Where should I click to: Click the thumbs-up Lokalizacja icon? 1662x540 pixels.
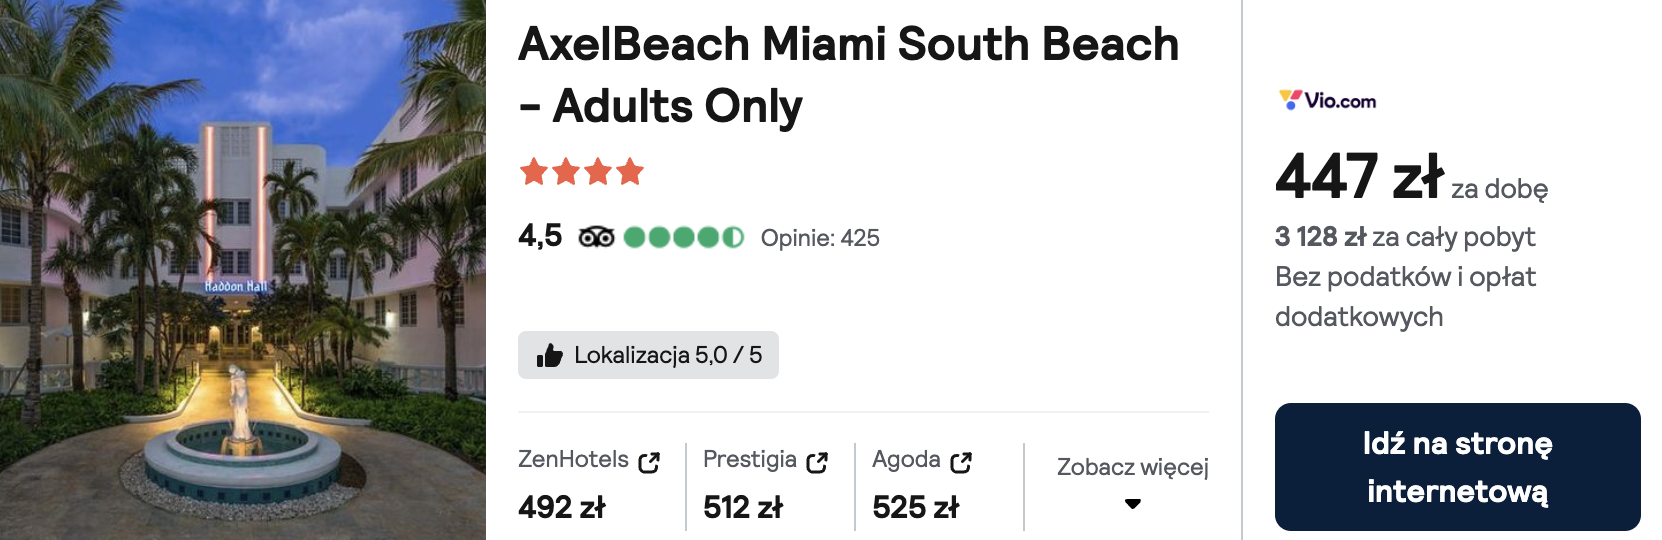coord(549,355)
